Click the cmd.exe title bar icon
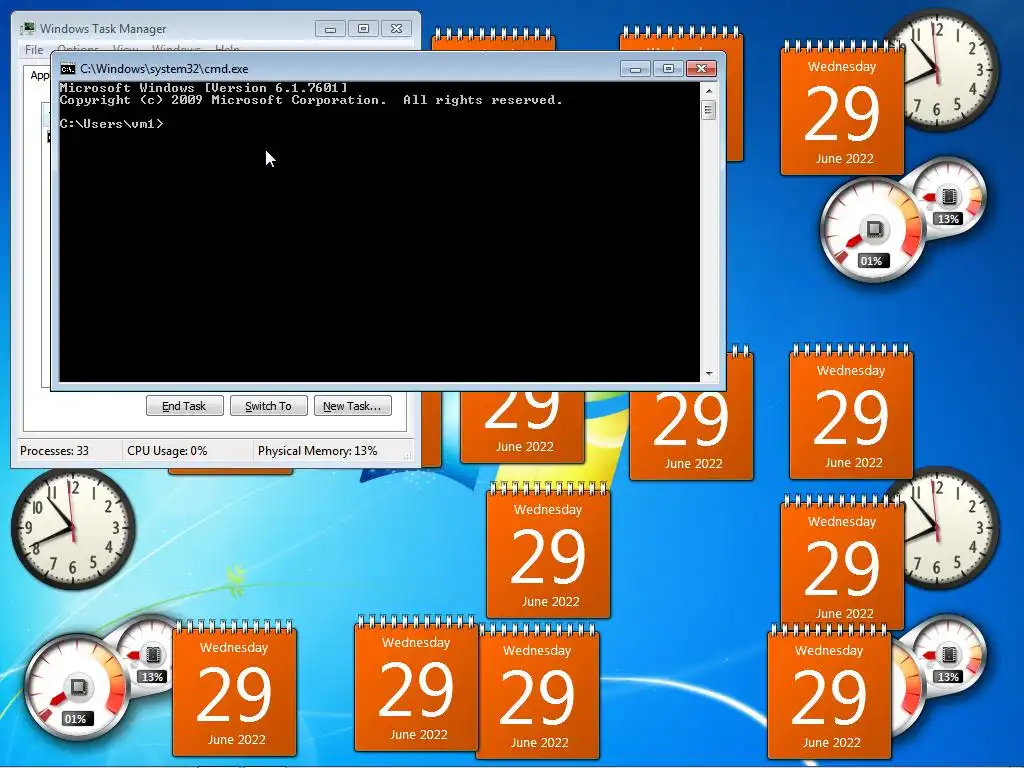 (67, 69)
